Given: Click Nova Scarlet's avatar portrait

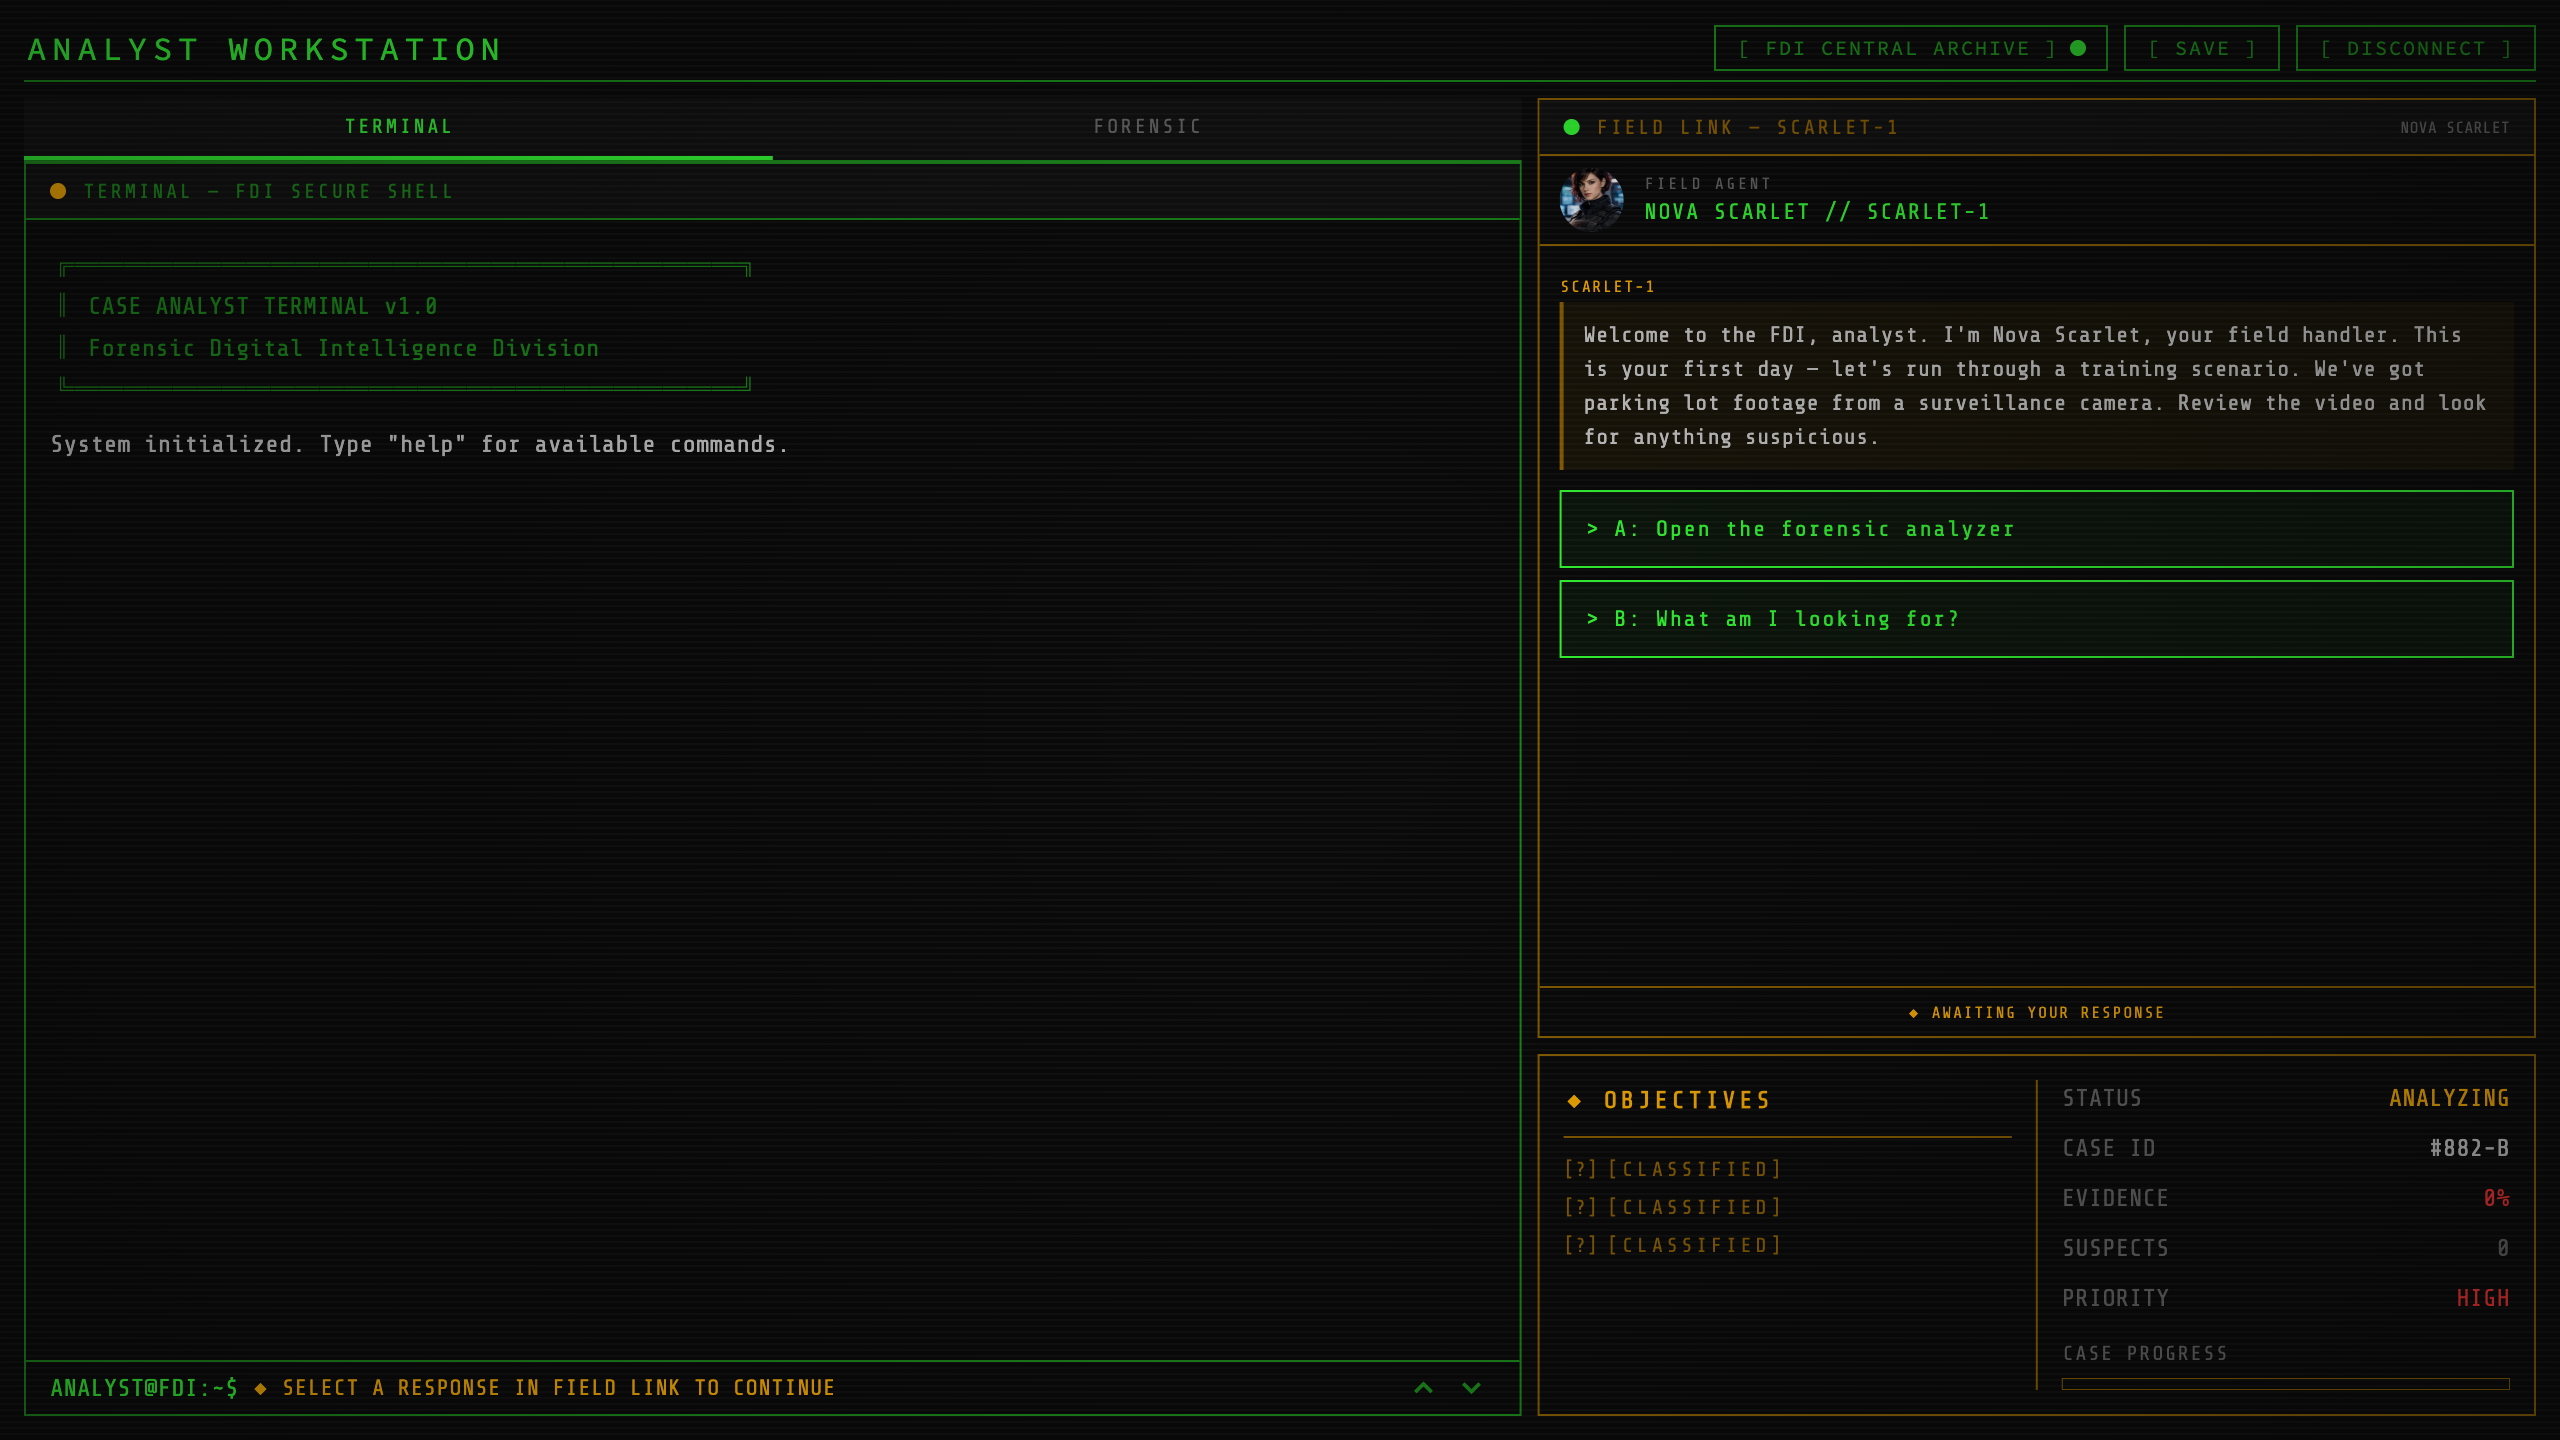Looking at the screenshot, I should tap(1592, 199).
